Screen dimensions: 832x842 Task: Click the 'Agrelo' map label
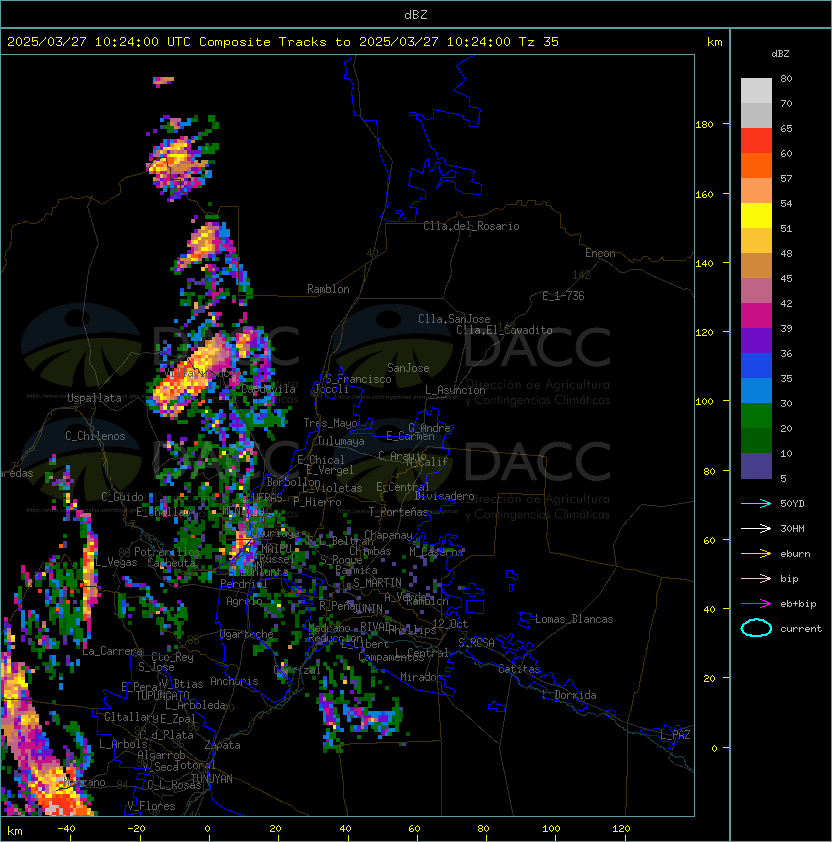(244, 601)
